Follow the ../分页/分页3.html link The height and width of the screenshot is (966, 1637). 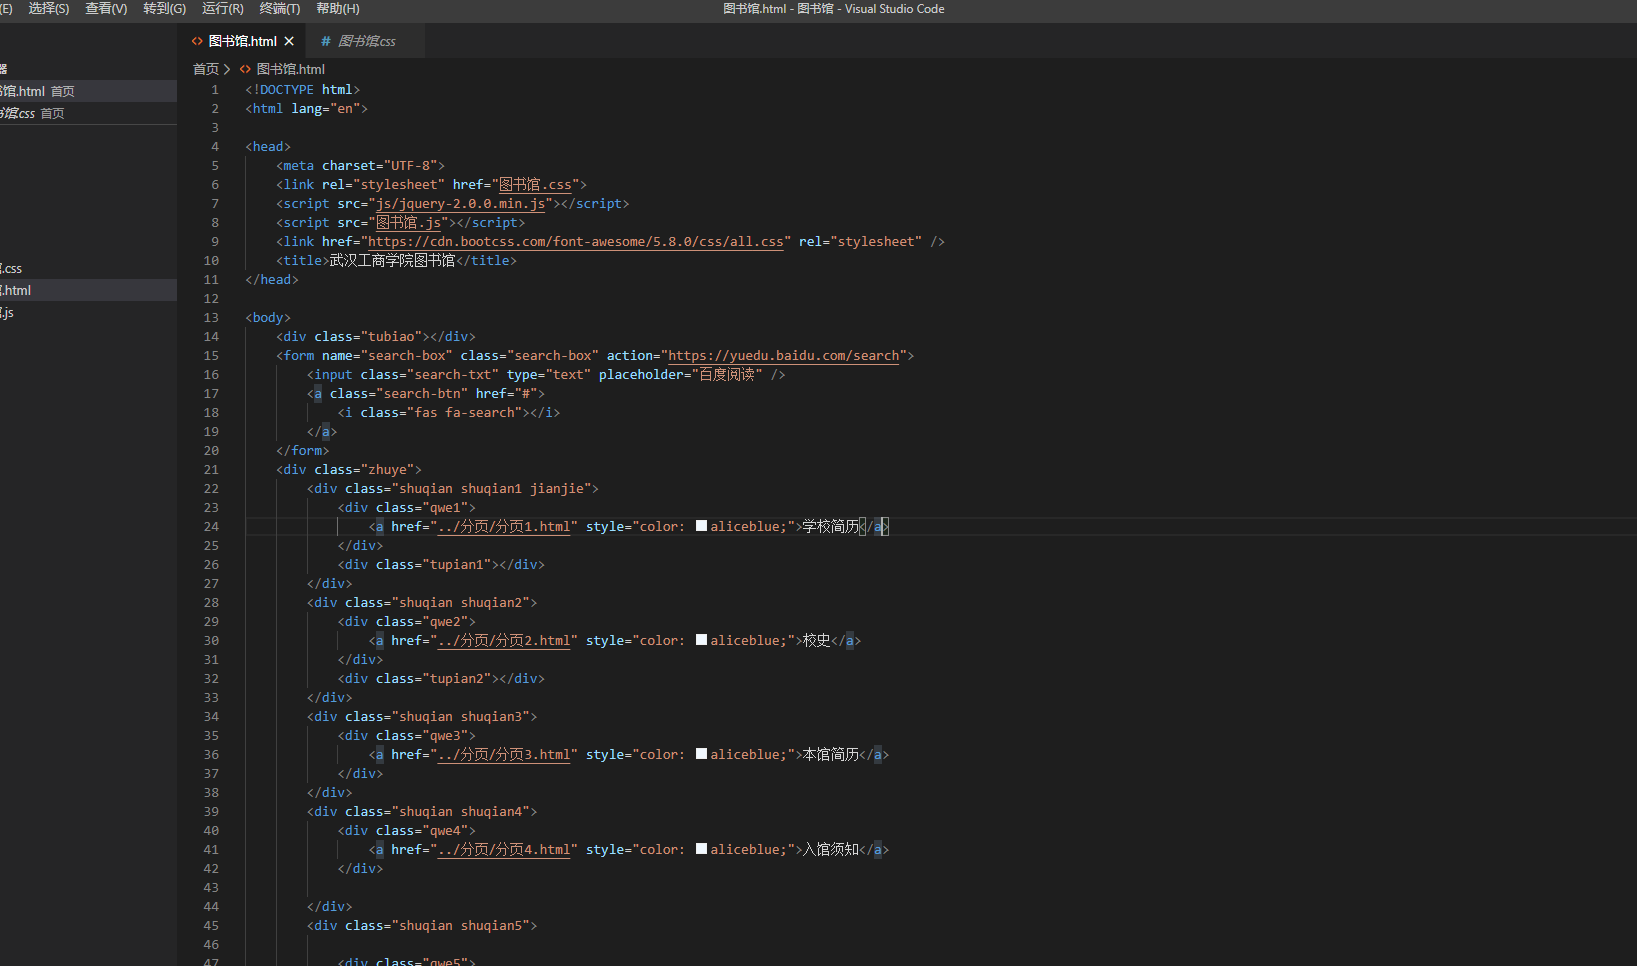point(503,754)
